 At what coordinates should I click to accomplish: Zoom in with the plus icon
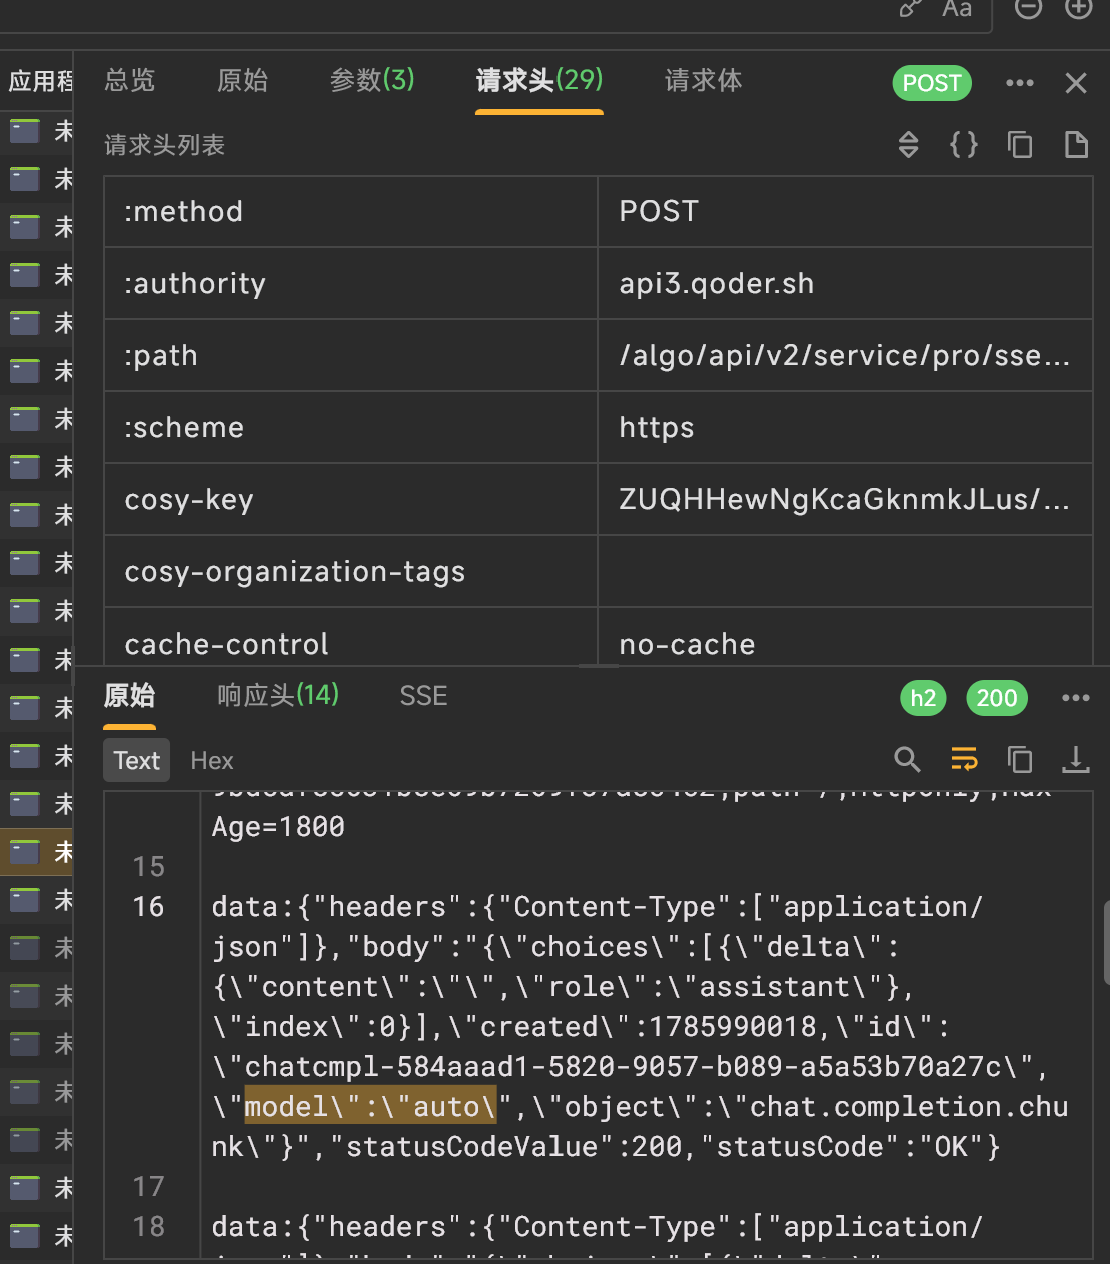coord(1078,8)
